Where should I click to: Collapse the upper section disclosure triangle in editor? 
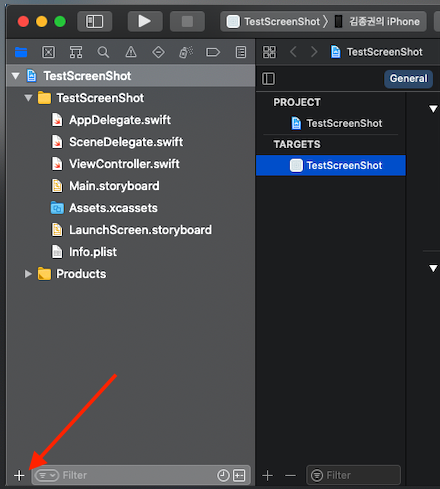click(433, 109)
